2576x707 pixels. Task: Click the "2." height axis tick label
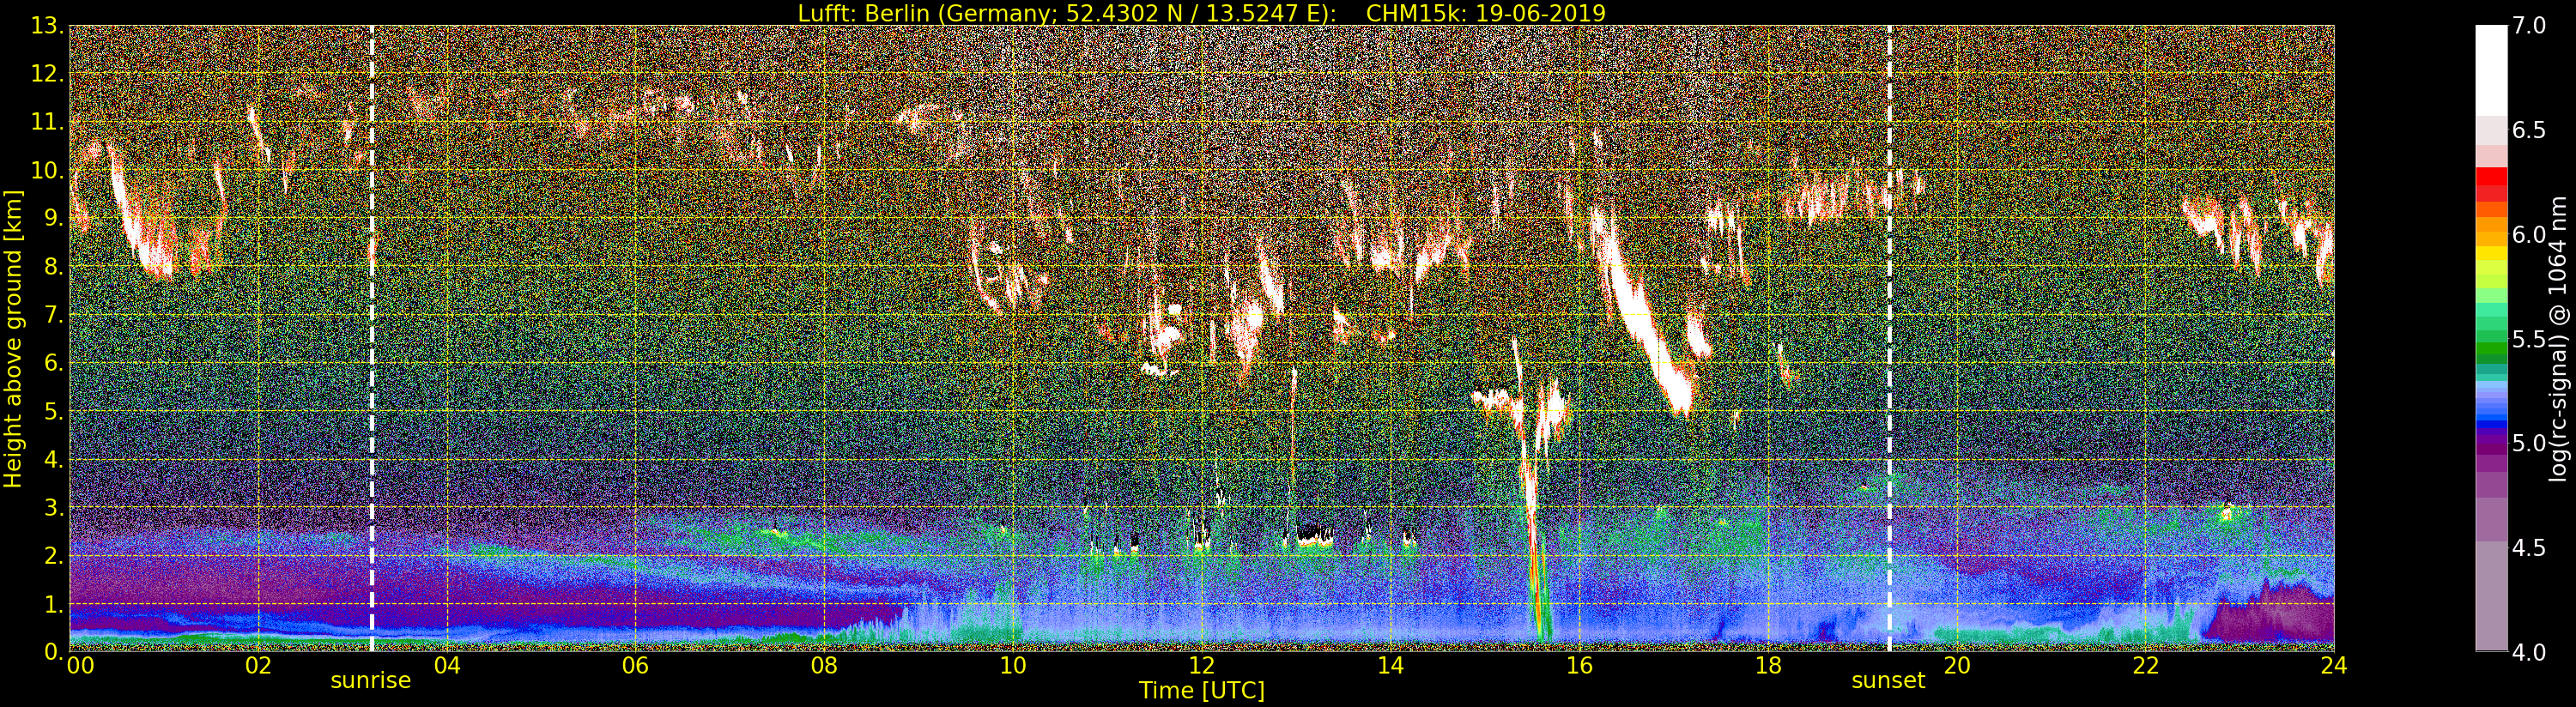pos(53,555)
